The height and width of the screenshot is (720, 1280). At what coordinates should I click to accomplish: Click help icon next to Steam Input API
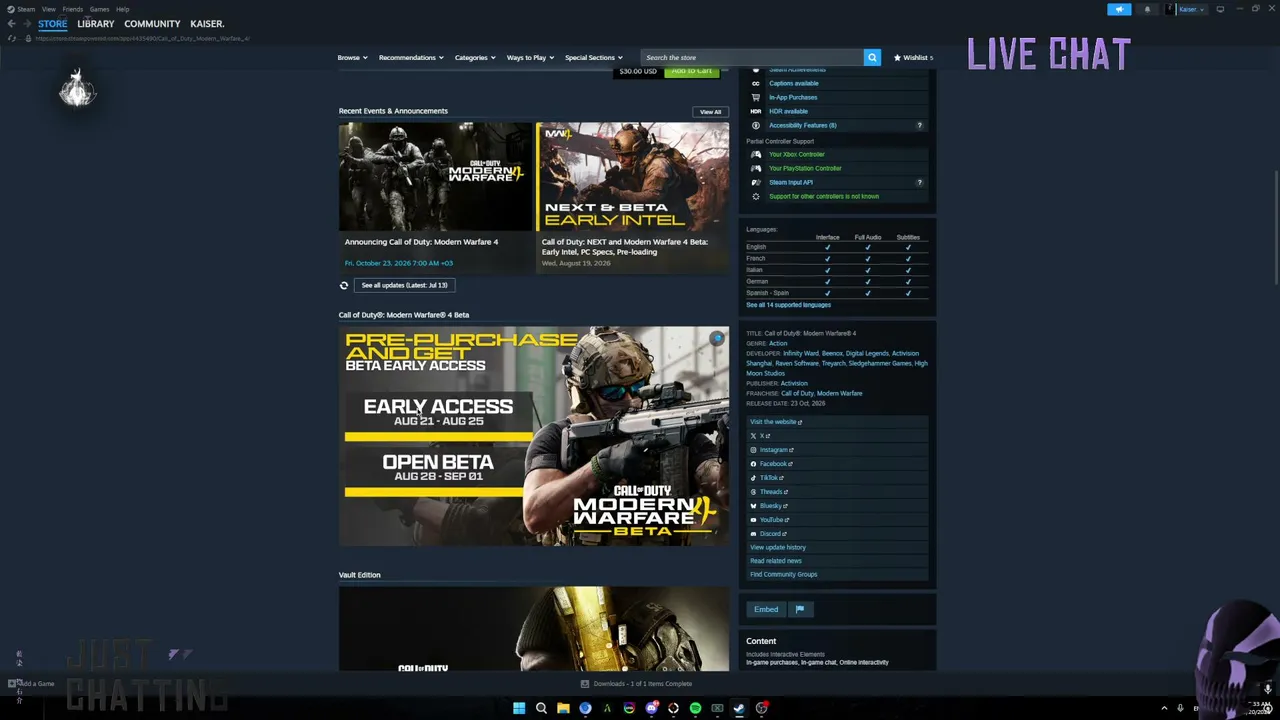(x=919, y=182)
